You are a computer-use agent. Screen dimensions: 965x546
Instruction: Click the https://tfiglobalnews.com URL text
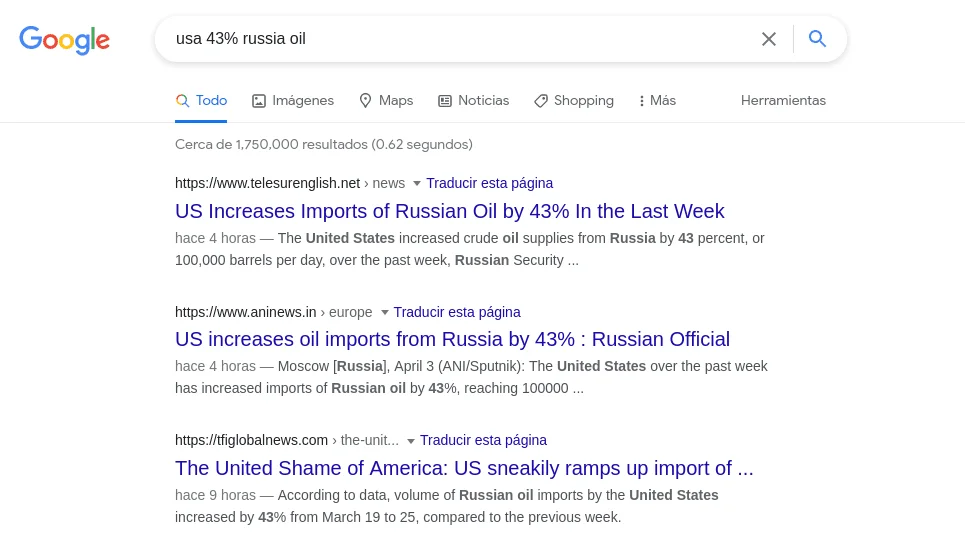click(251, 441)
